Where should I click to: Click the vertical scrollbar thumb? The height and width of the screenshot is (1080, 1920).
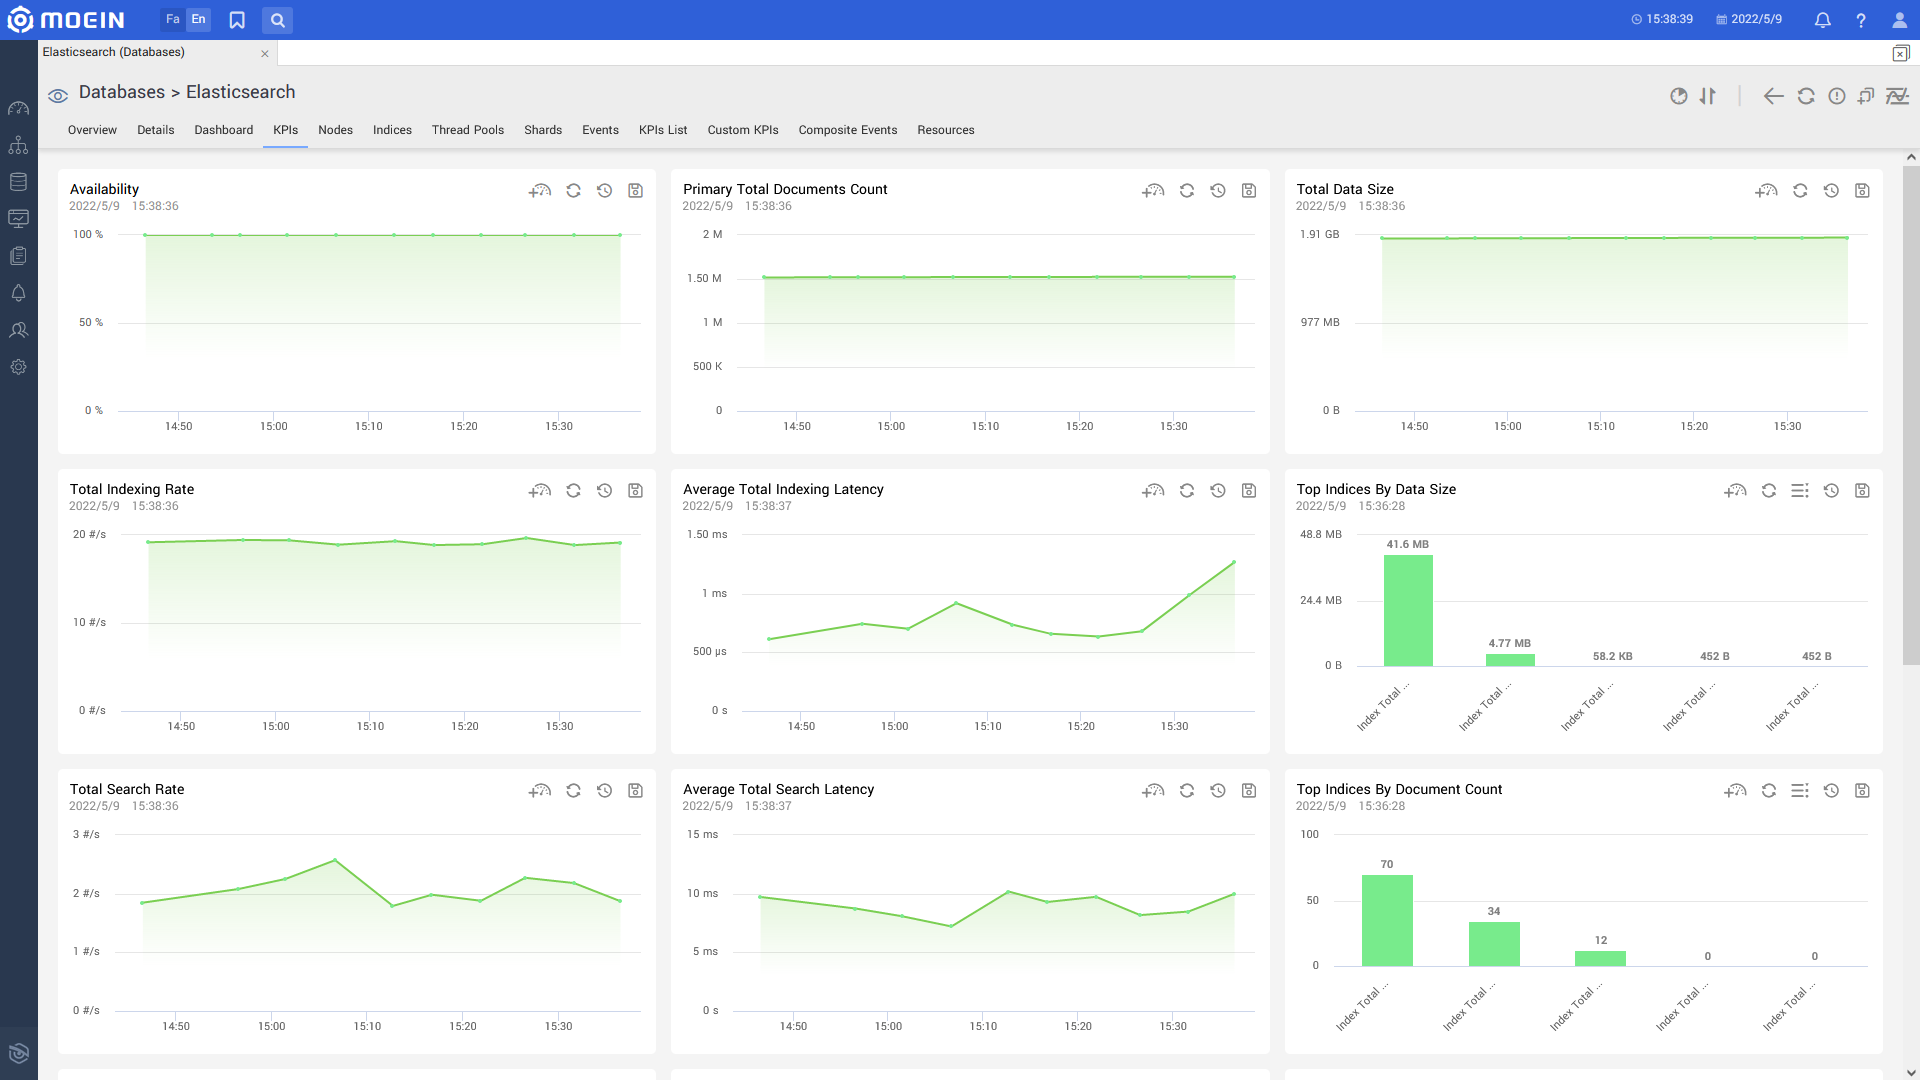1911,415
